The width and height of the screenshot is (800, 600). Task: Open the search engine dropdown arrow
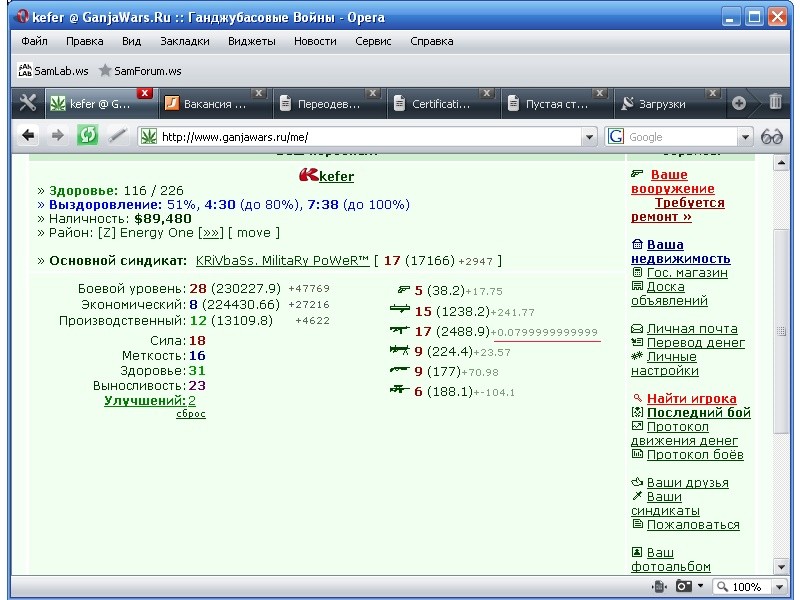tap(745, 137)
